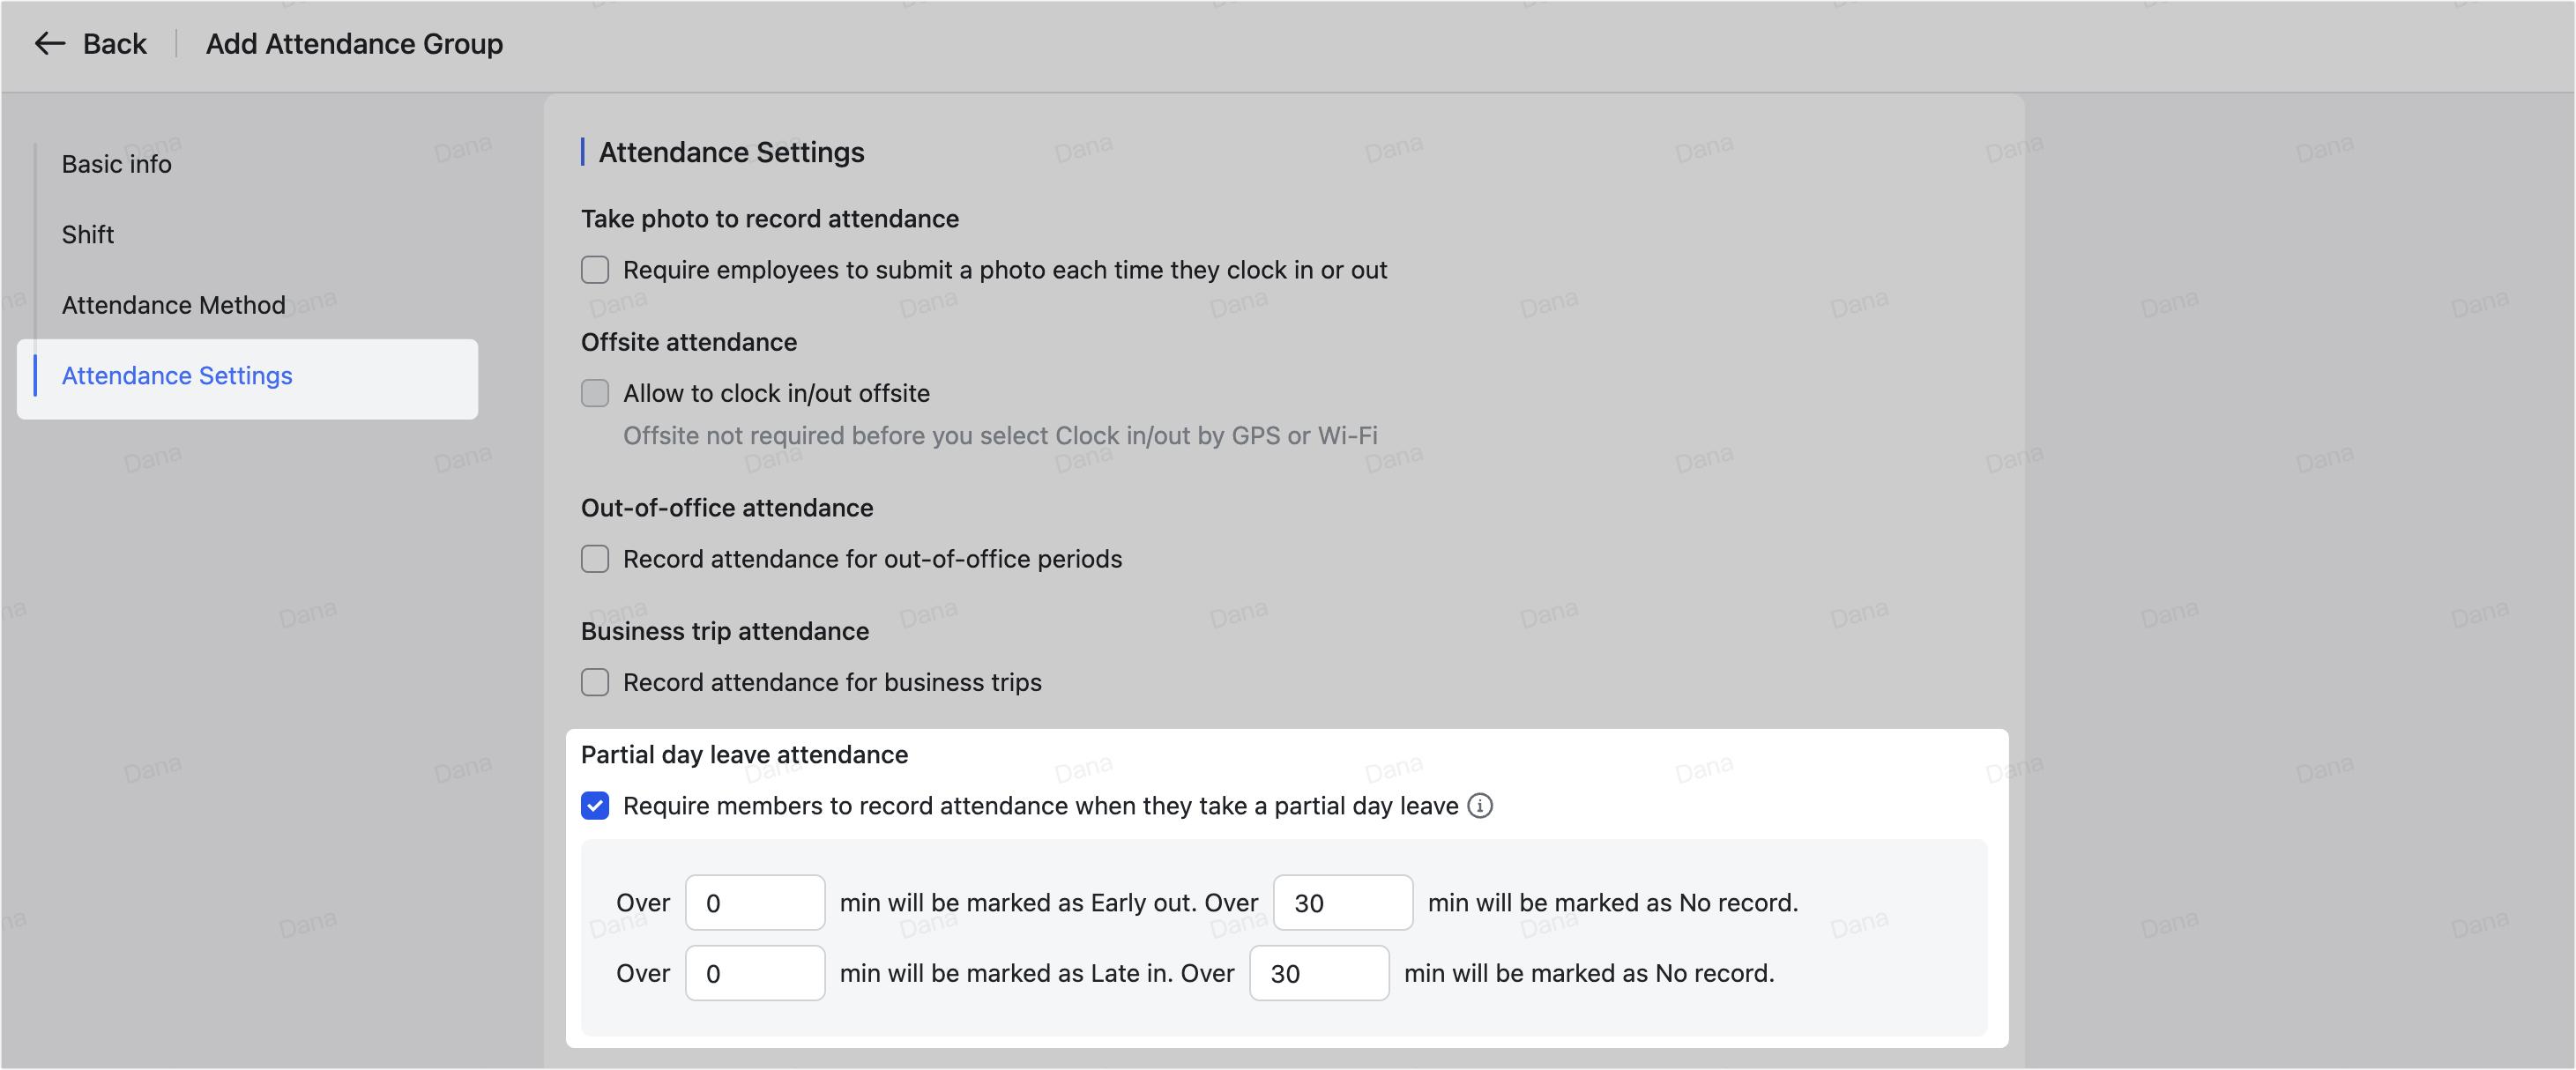The width and height of the screenshot is (2576, 1070).
Task: Select Attendance Method in the sidebar
Action: click(x=173, y=305)
